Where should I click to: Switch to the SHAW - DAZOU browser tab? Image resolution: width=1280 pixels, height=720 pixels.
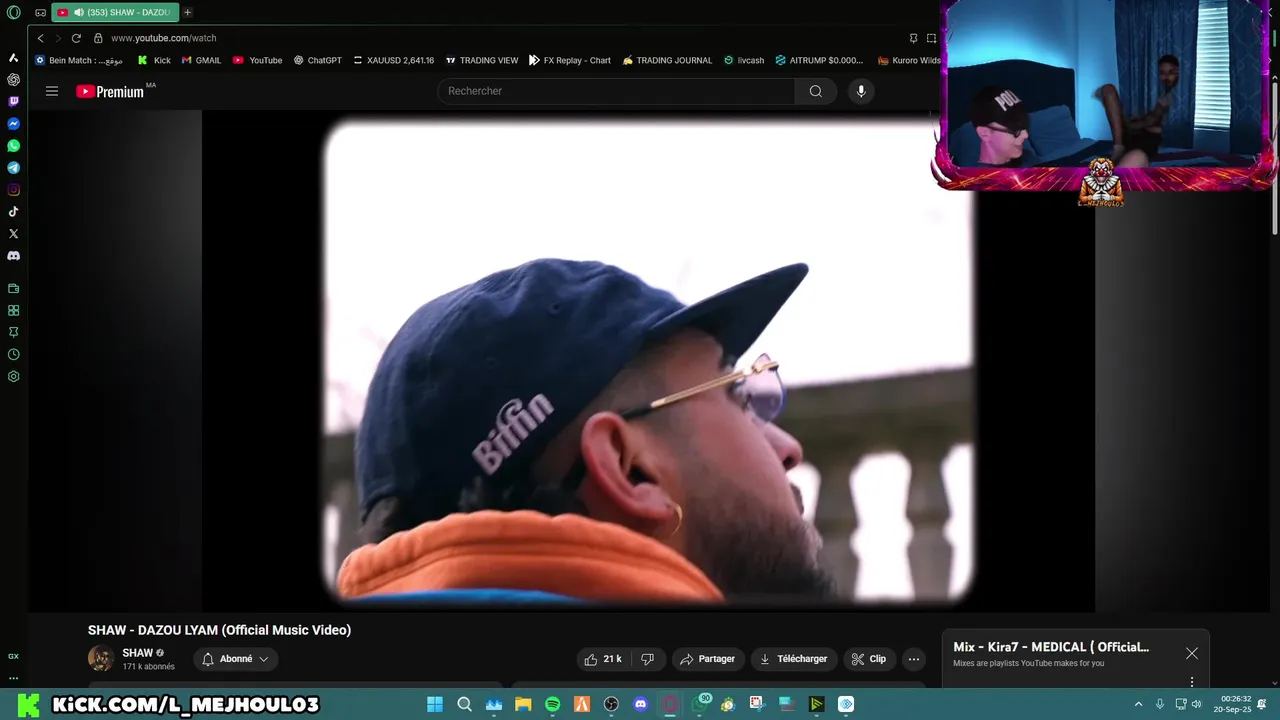tap(114, 13)
